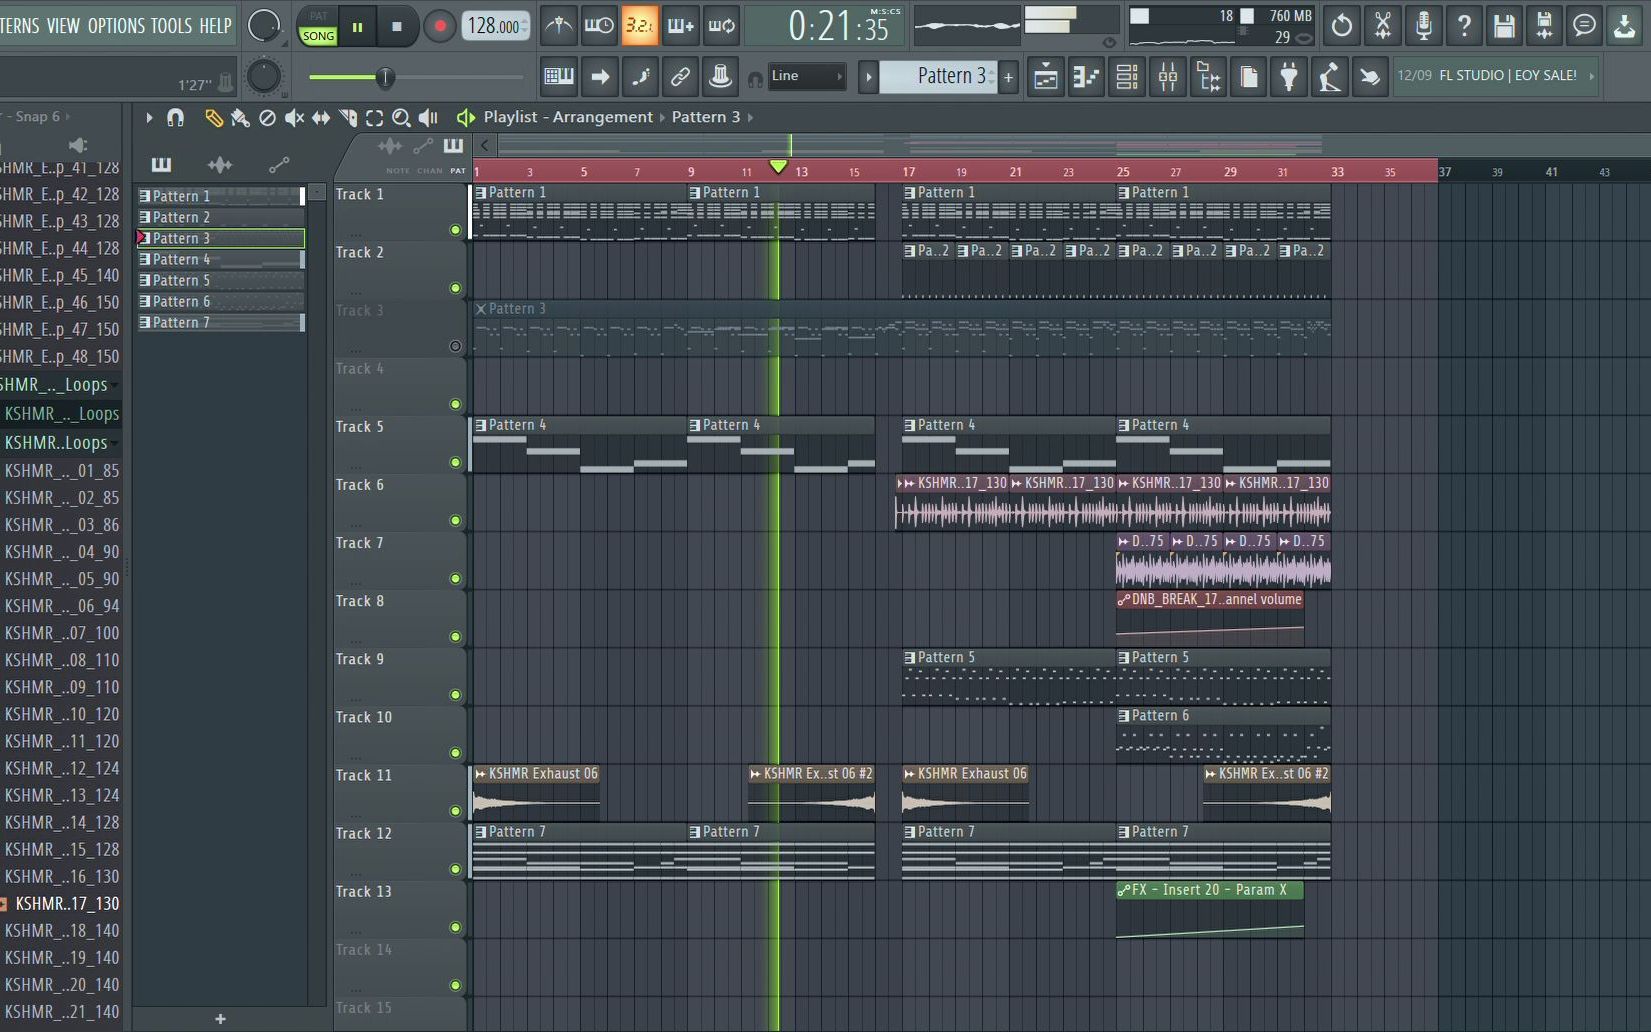Select the playlist Zoom tool
1651x1032 pixels.
[x=401, y=118]
